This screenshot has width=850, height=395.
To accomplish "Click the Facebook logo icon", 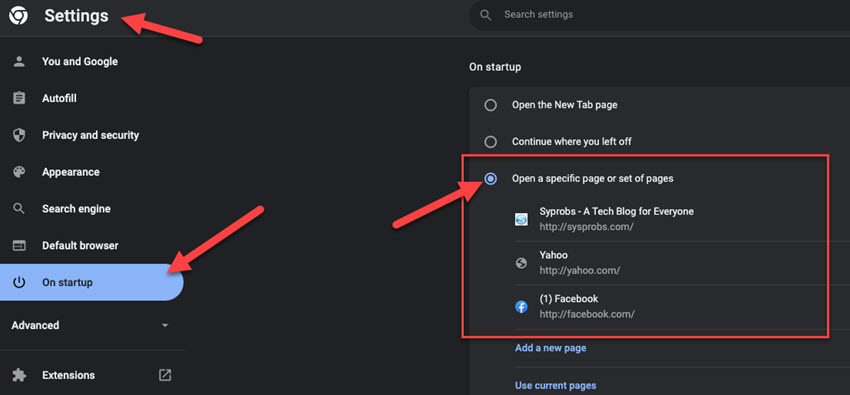I will [x=521, y=307].
